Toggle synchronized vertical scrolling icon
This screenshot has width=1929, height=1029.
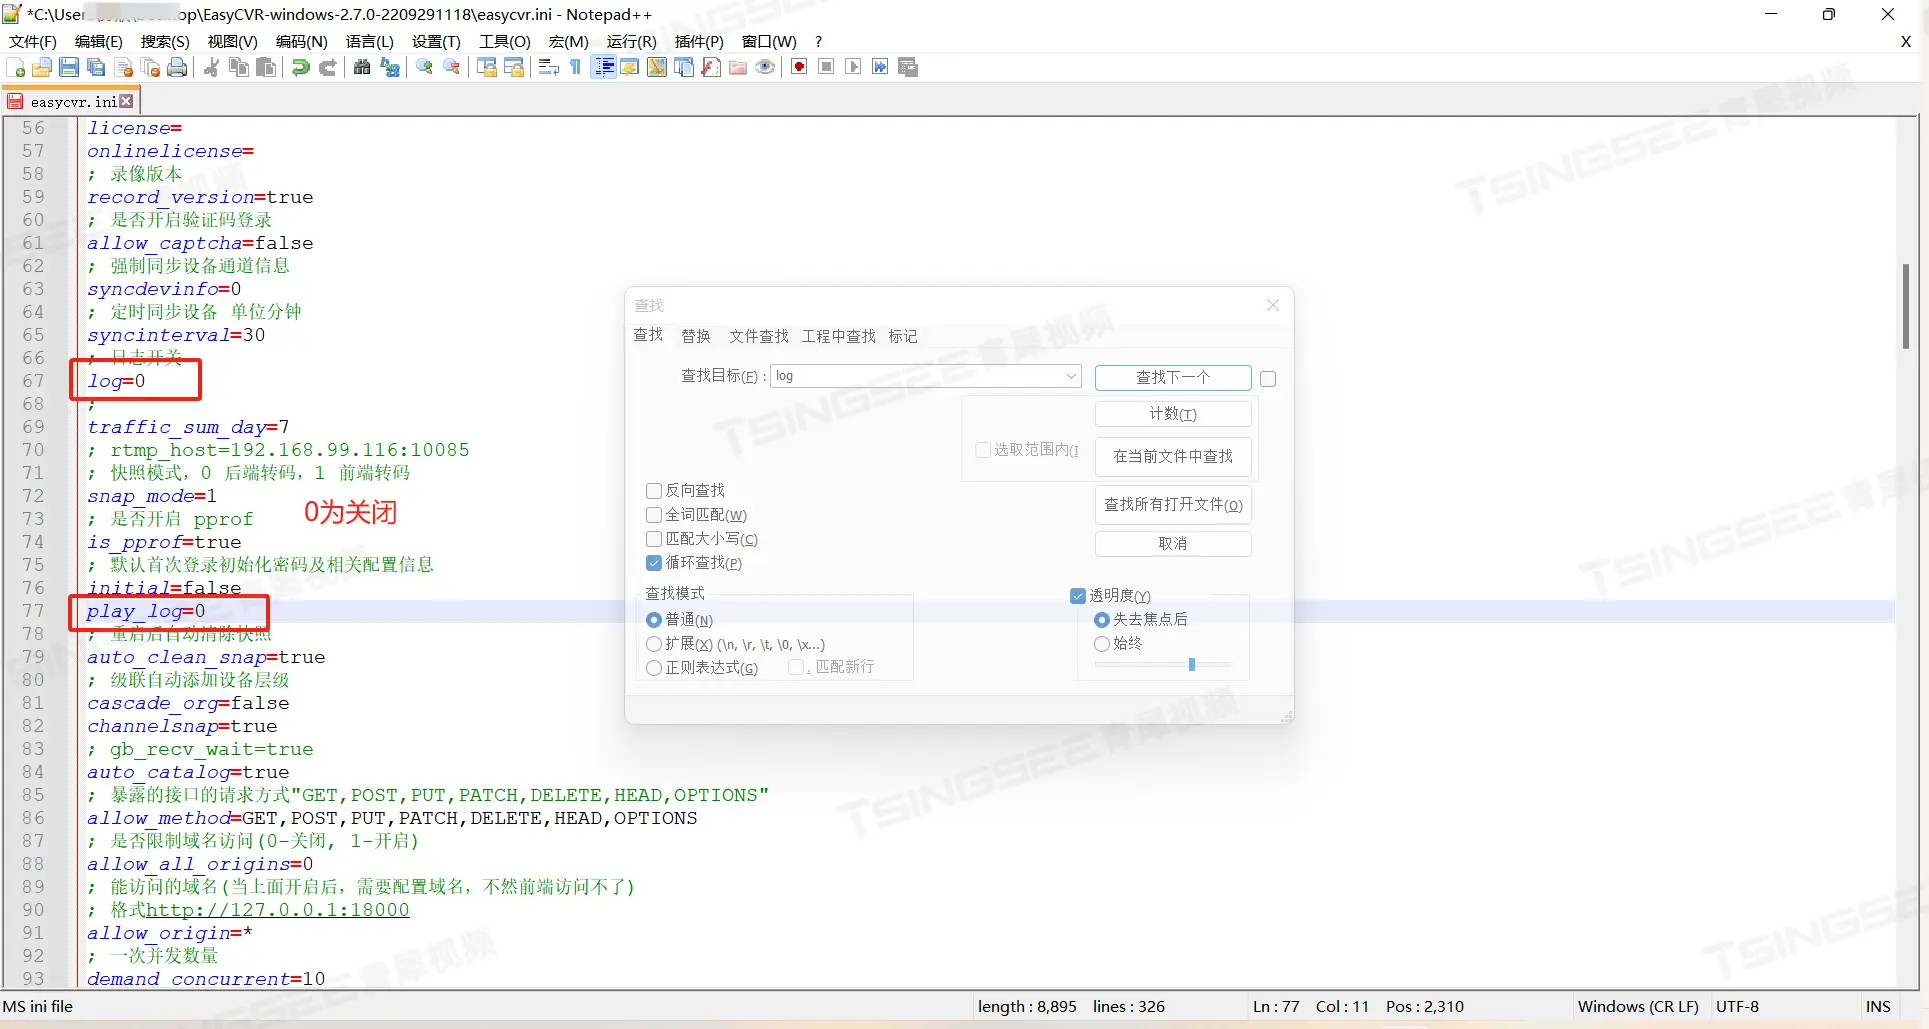pos(487,67)
